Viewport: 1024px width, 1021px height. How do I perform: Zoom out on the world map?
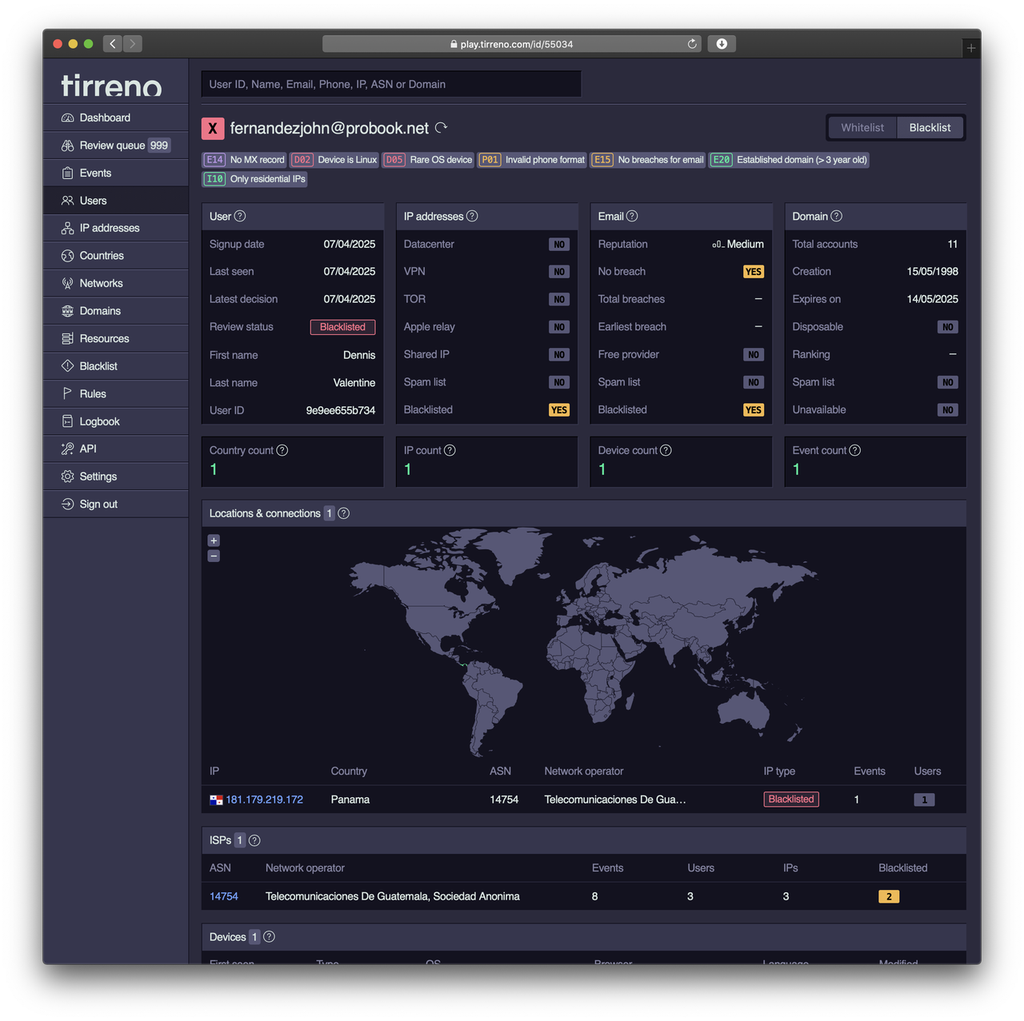(x=214, y=556)
